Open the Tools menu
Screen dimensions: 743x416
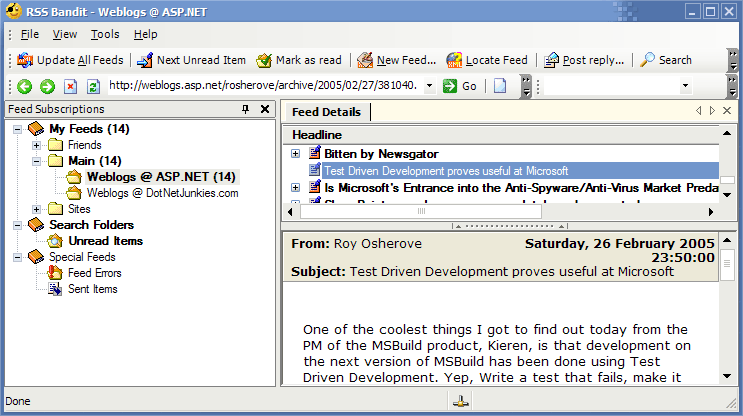point(105,34)
